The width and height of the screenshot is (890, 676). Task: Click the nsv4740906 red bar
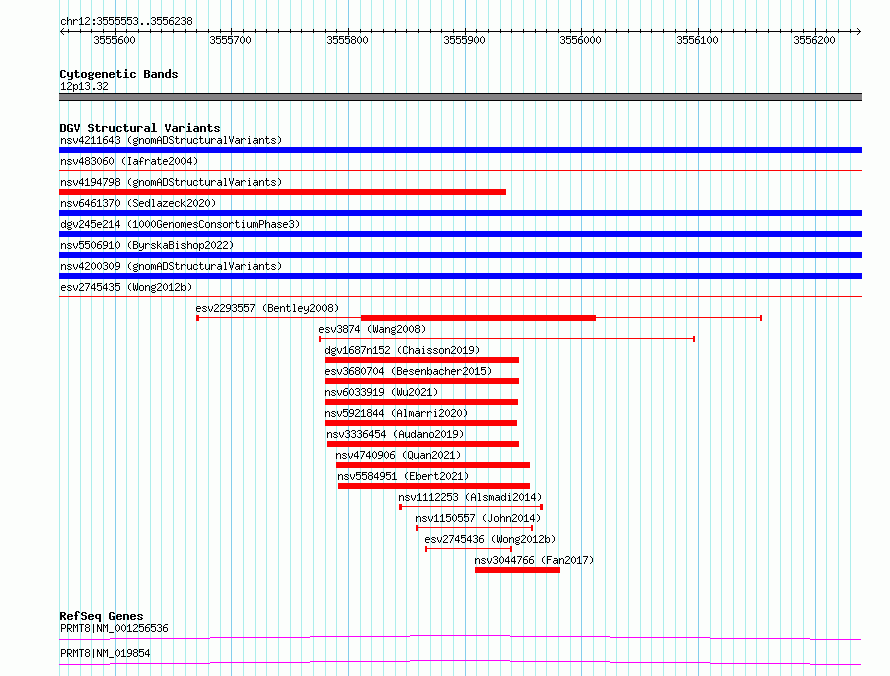click(433, 465)
